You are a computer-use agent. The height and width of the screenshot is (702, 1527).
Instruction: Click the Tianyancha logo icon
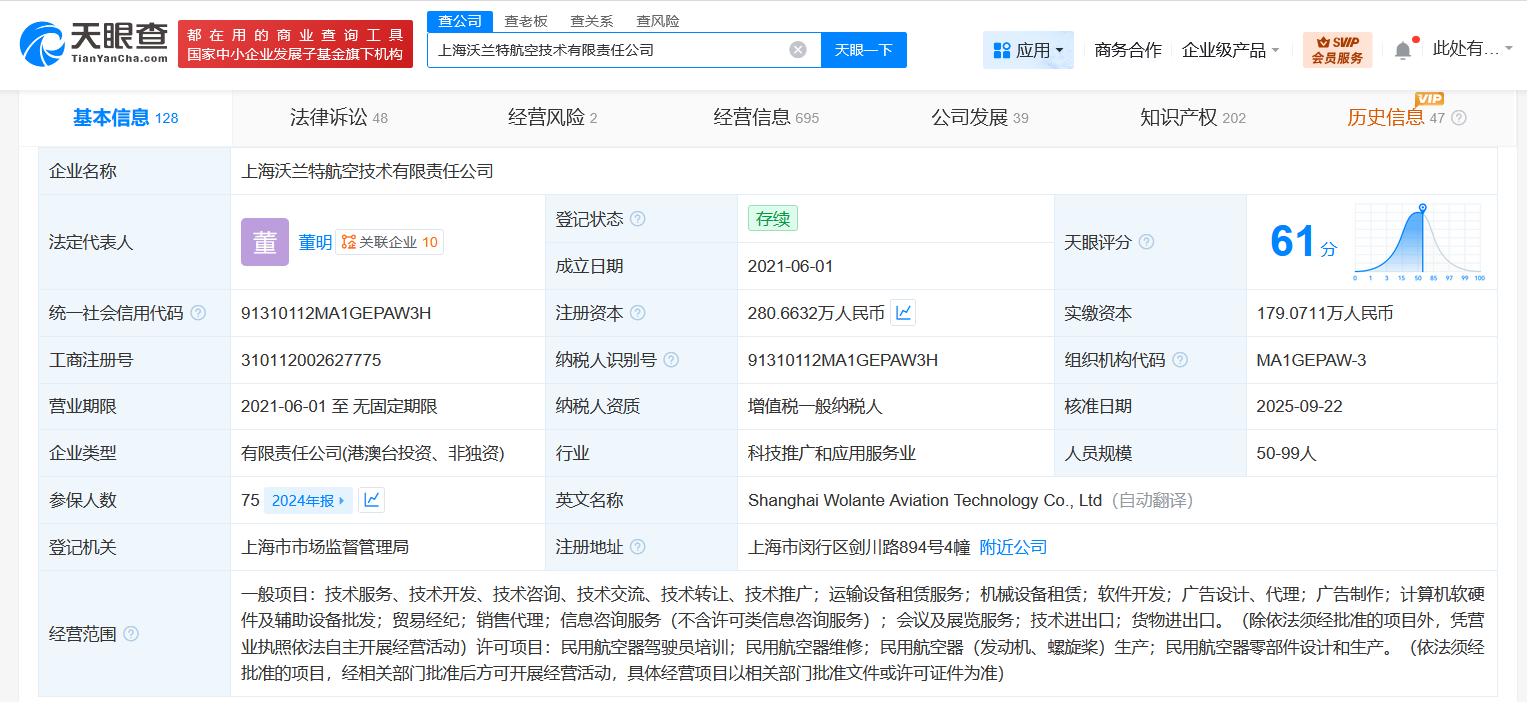click(x=41, y=42)
